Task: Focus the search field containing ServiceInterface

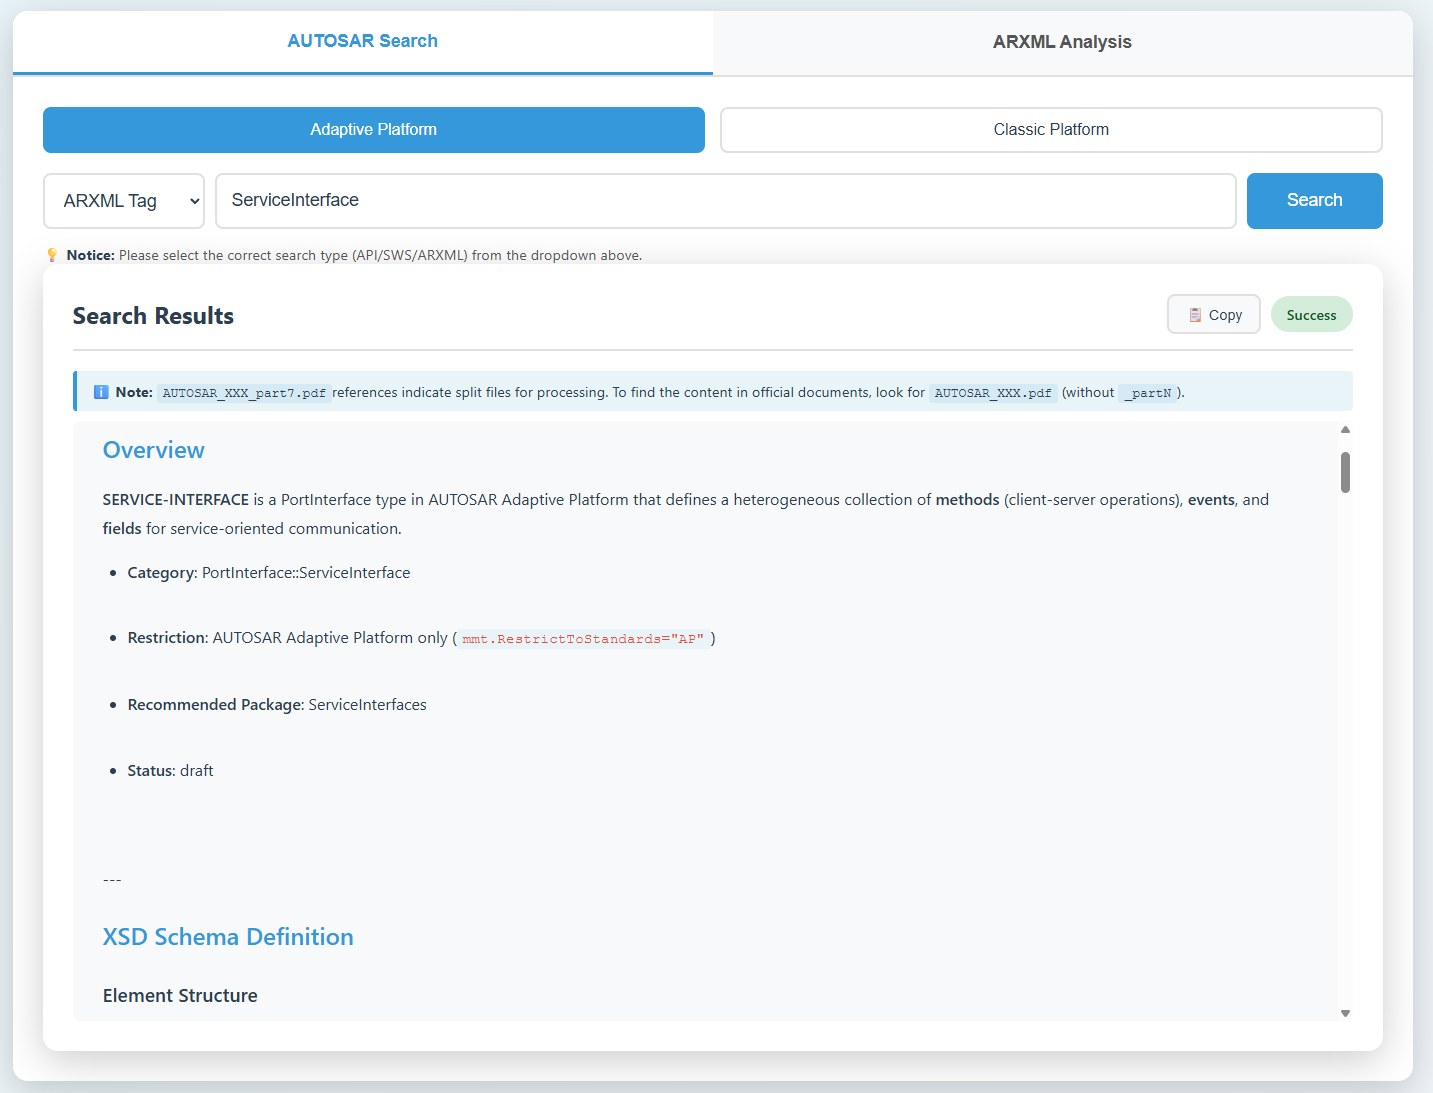Action: pos(725,201)
